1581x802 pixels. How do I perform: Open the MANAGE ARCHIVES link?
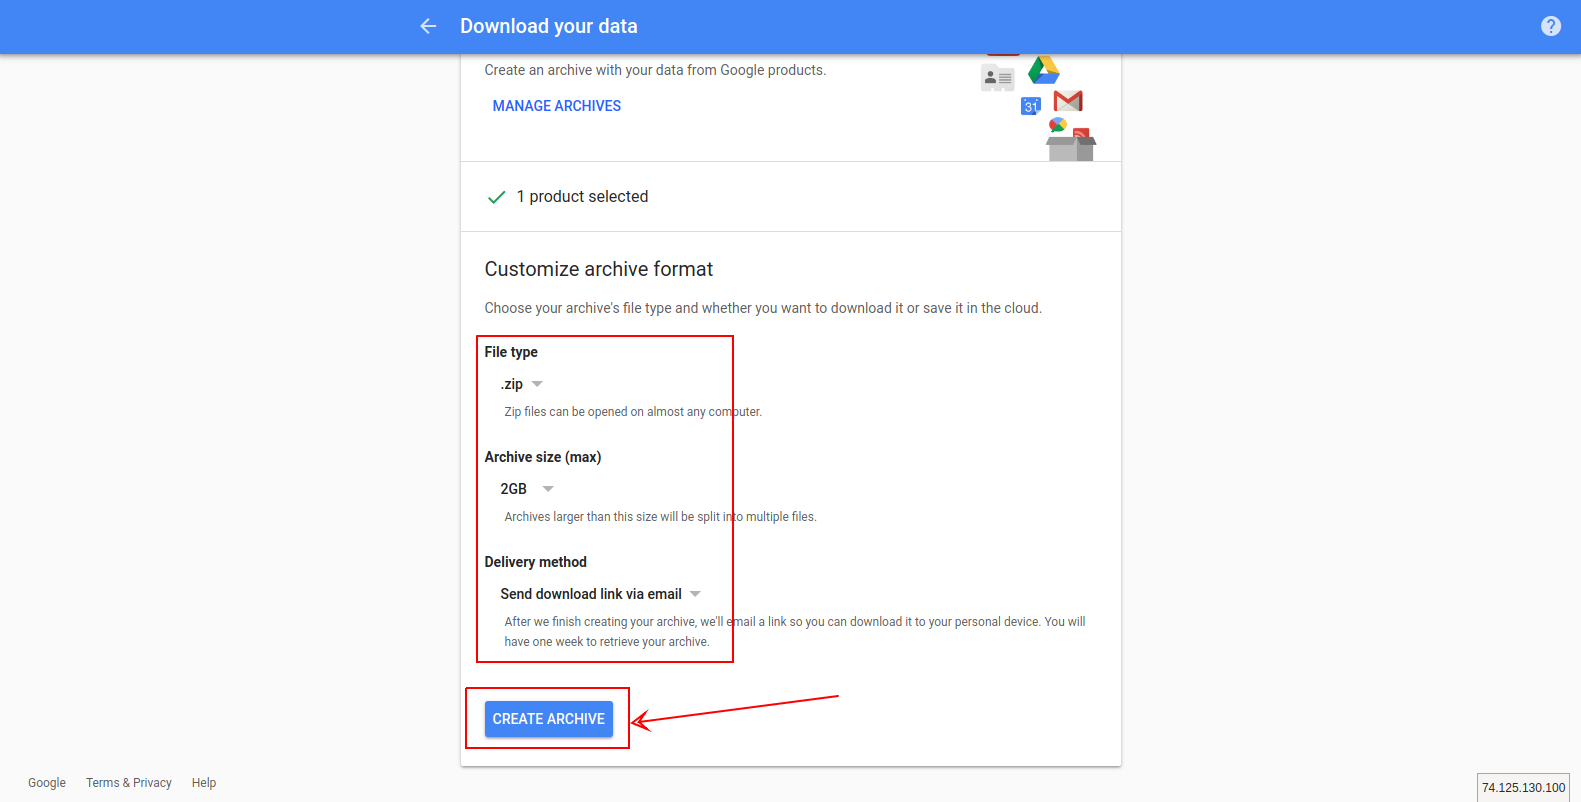tap(556, 106)
